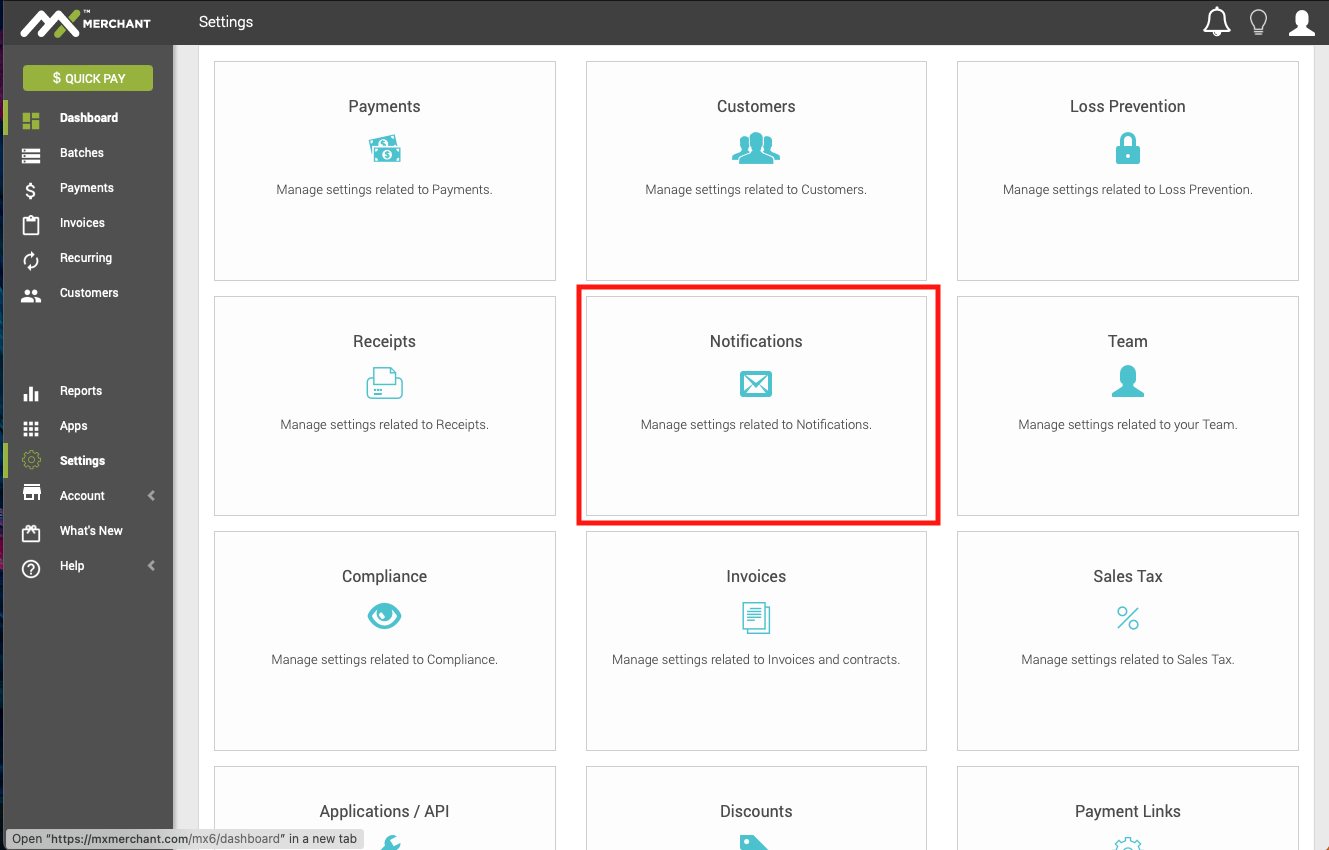The width and height of the screenshot is (1329, 850).
Task: Click the Quick Pay button
Action: pyautogui.click(x=87, y=77)
